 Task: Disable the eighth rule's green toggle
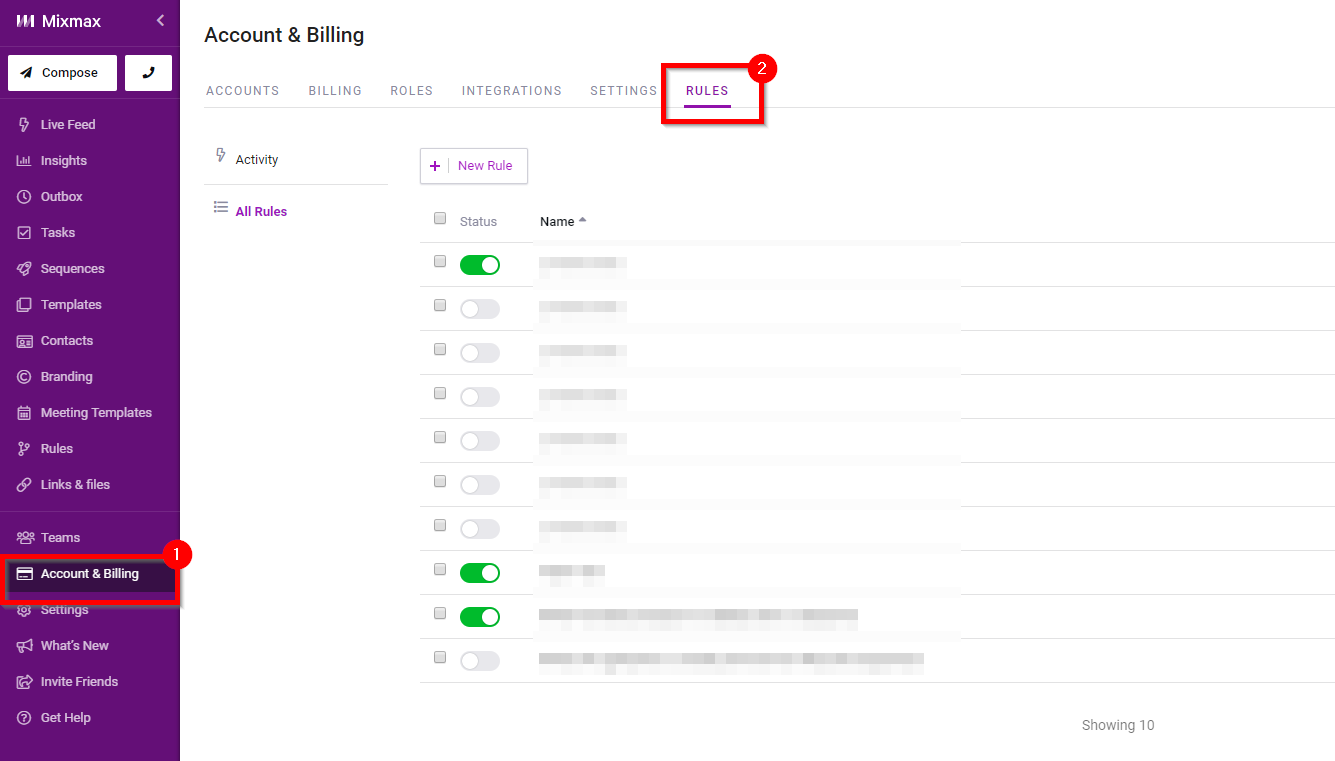(480, 573)
